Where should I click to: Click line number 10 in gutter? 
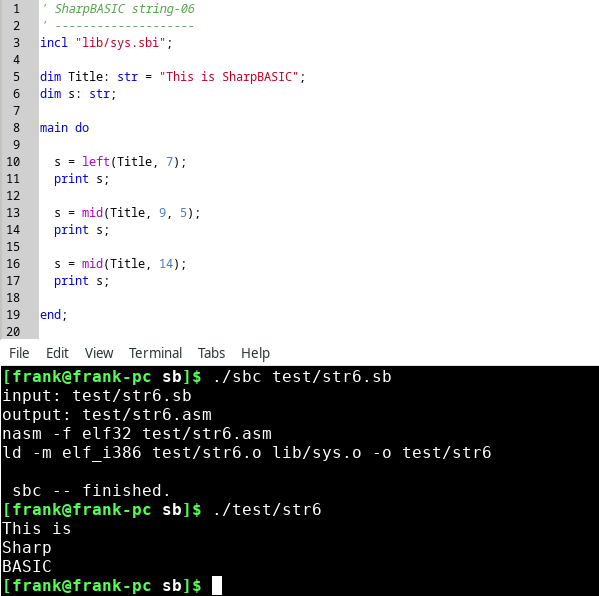click(x=13, y=162)
